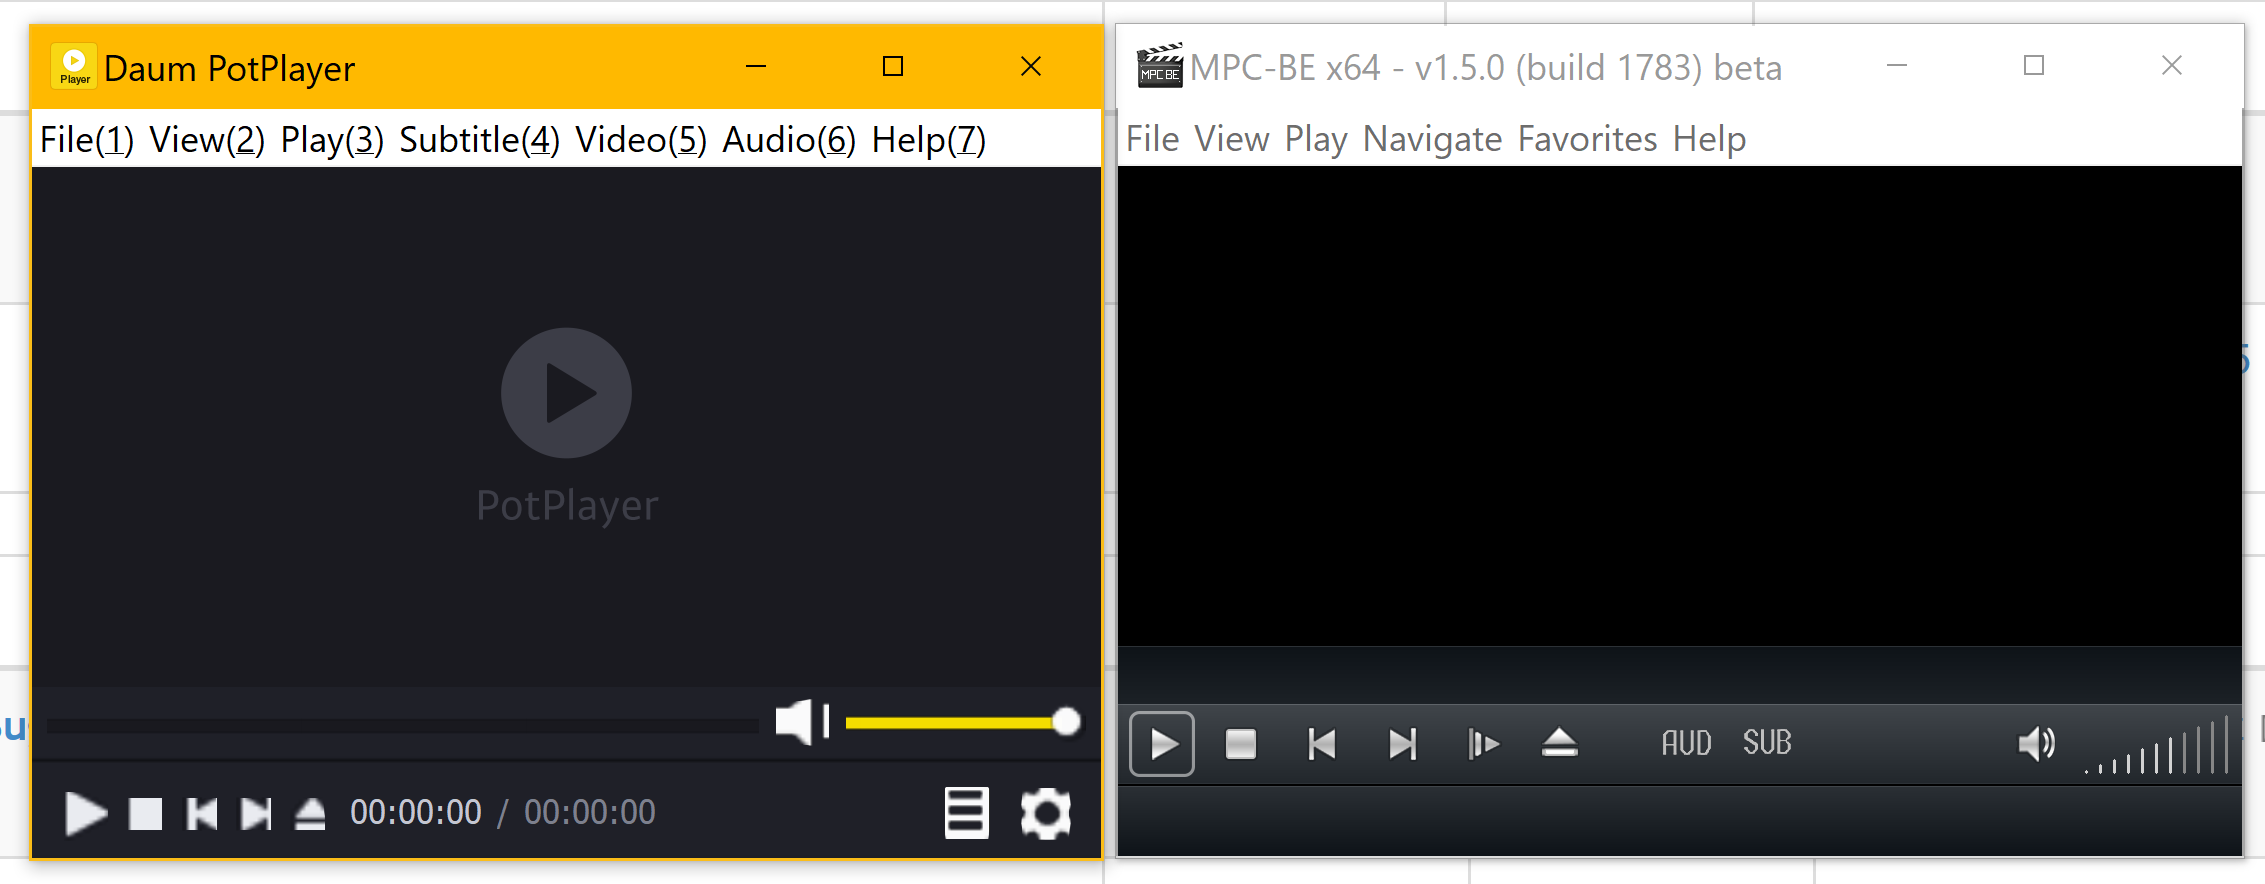Image resolution: width=2265 pixels, height=884 pixels.
Task: Close the Daum PotPlayer window
Action: tap(1031, 67)
